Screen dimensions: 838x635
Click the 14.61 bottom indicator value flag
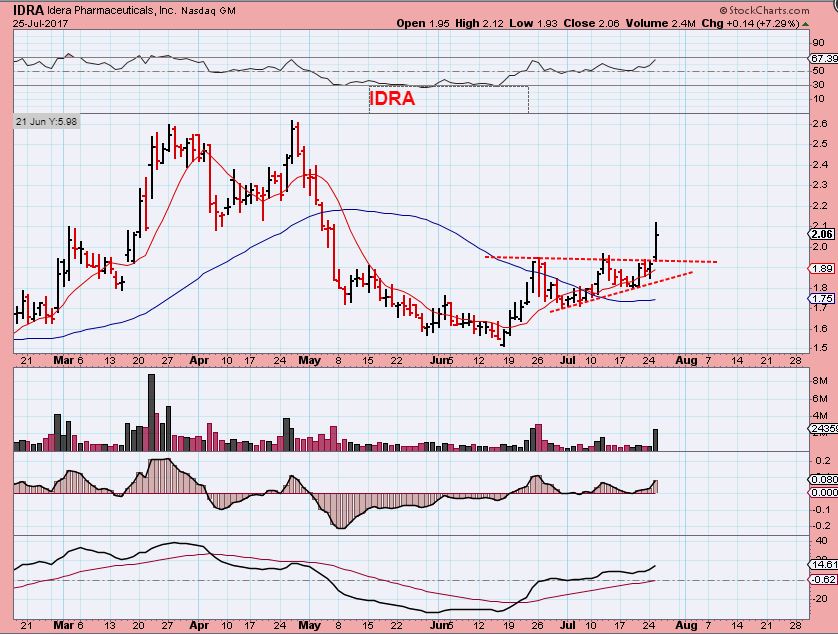(824, 564)
